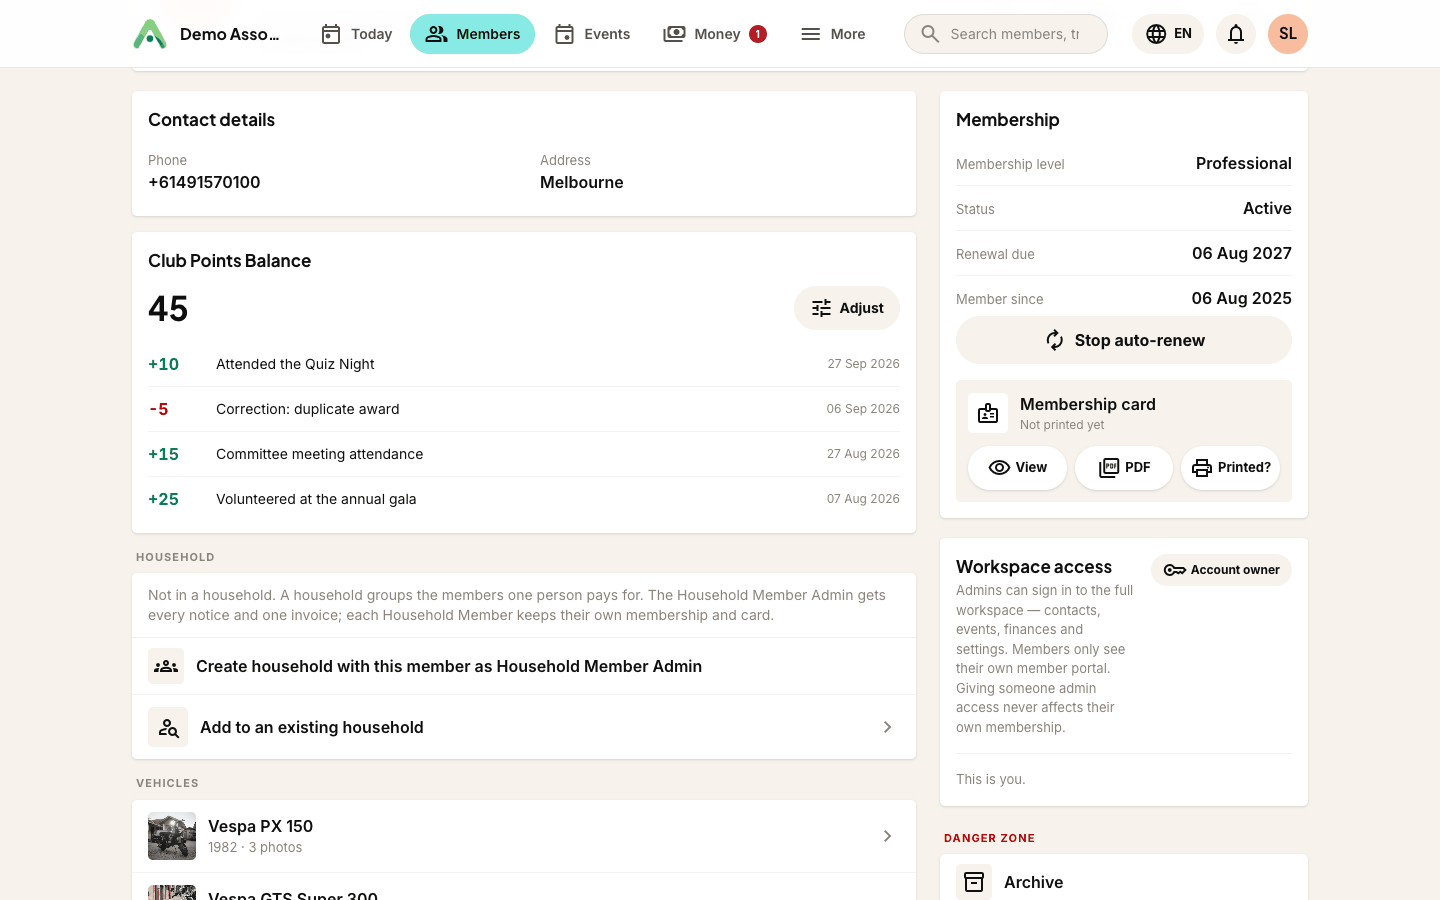The image size is (1440, 900).
Task: Open the EN language selector
Action: pyautogui.click(x=1168, y=34)
